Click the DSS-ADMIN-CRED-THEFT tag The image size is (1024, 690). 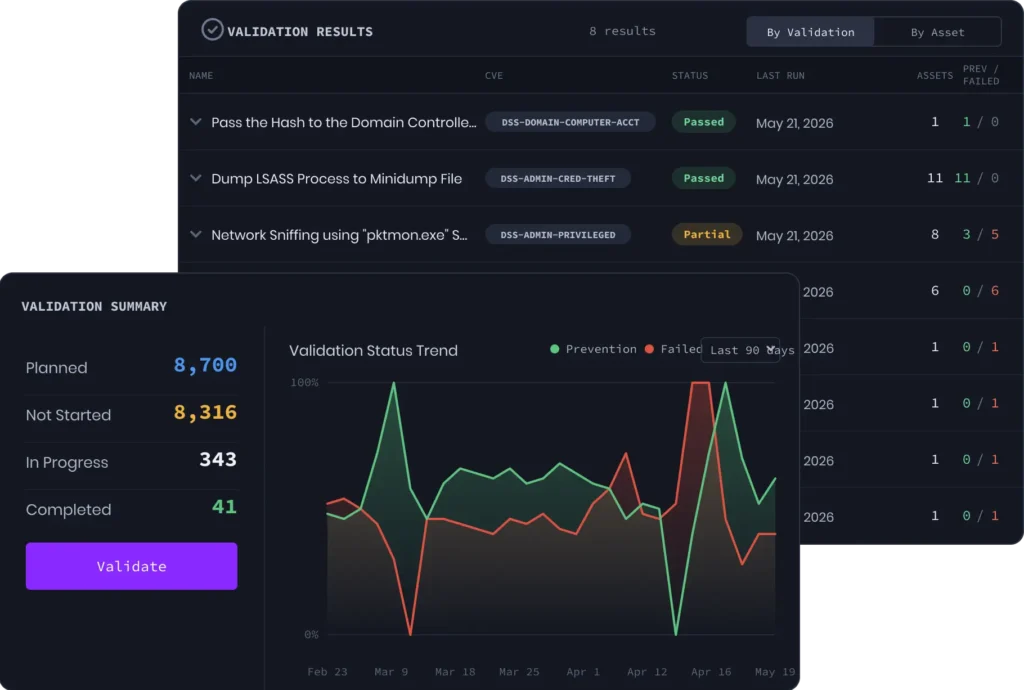558,178
